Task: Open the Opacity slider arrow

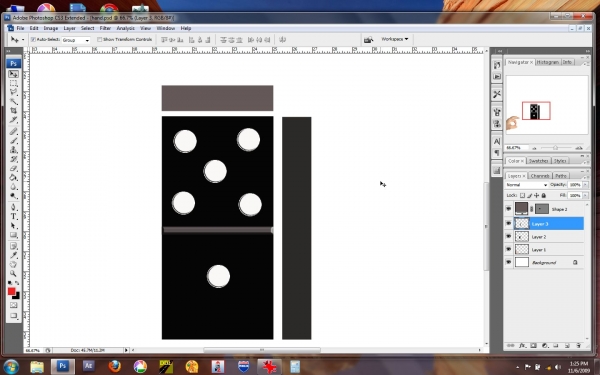Action: (585, 185)
